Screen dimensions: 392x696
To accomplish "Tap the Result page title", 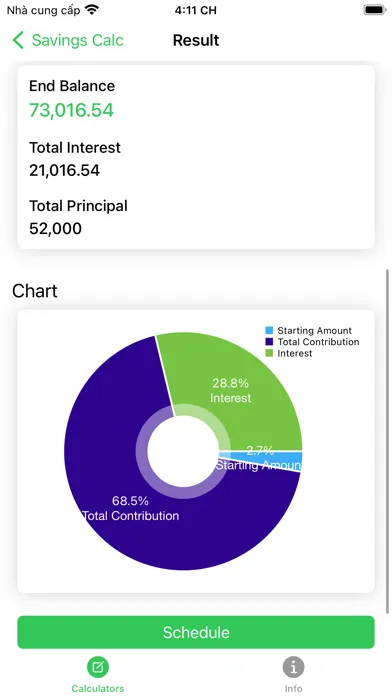I will 196,40.
